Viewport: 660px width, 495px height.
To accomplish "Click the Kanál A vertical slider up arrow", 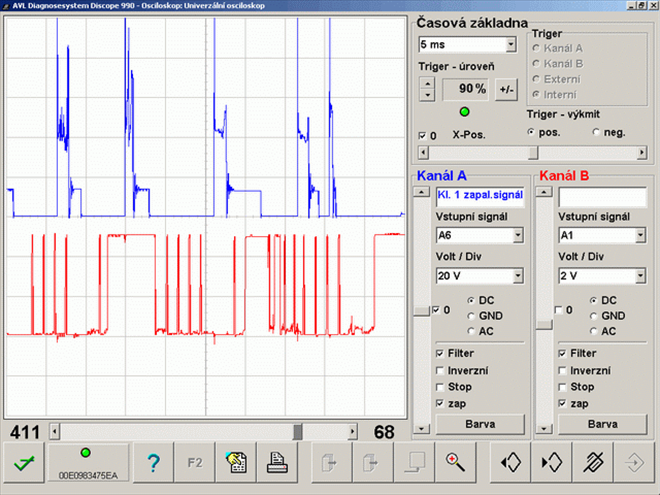I will click(x=421, y=192).
